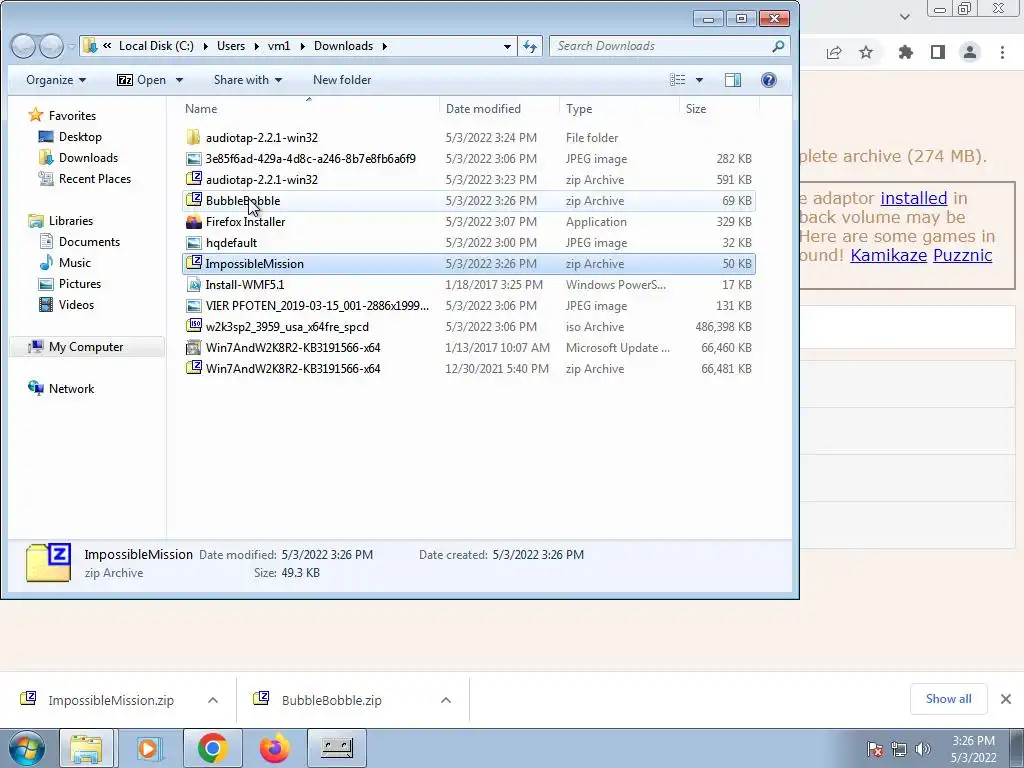The width and height of the screenshot is (1024, 768).
Task: Expand the arrow after Downloads in breadcrumb
Action: click(384, 46)
